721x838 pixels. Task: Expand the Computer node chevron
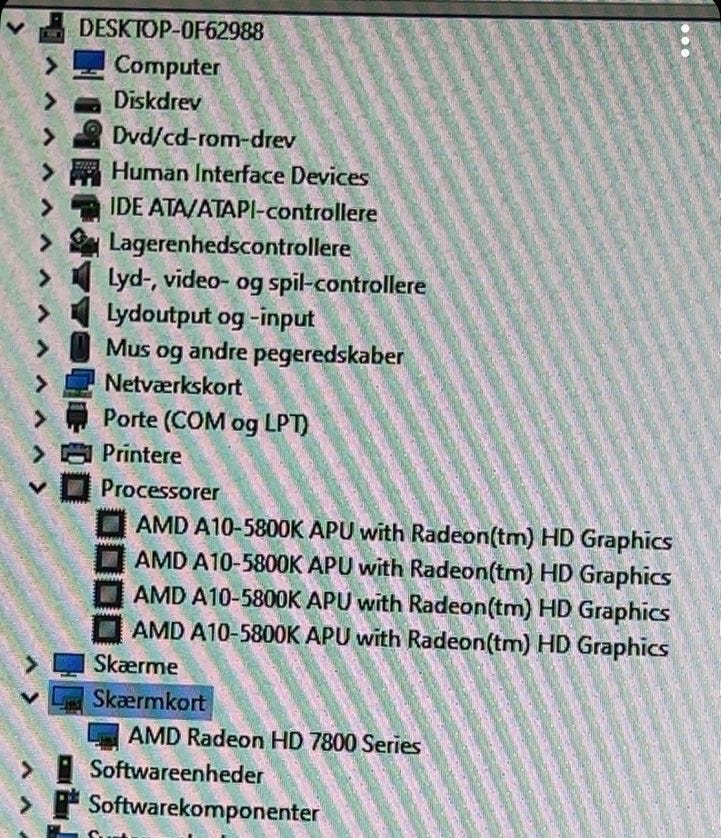(50, 66)
